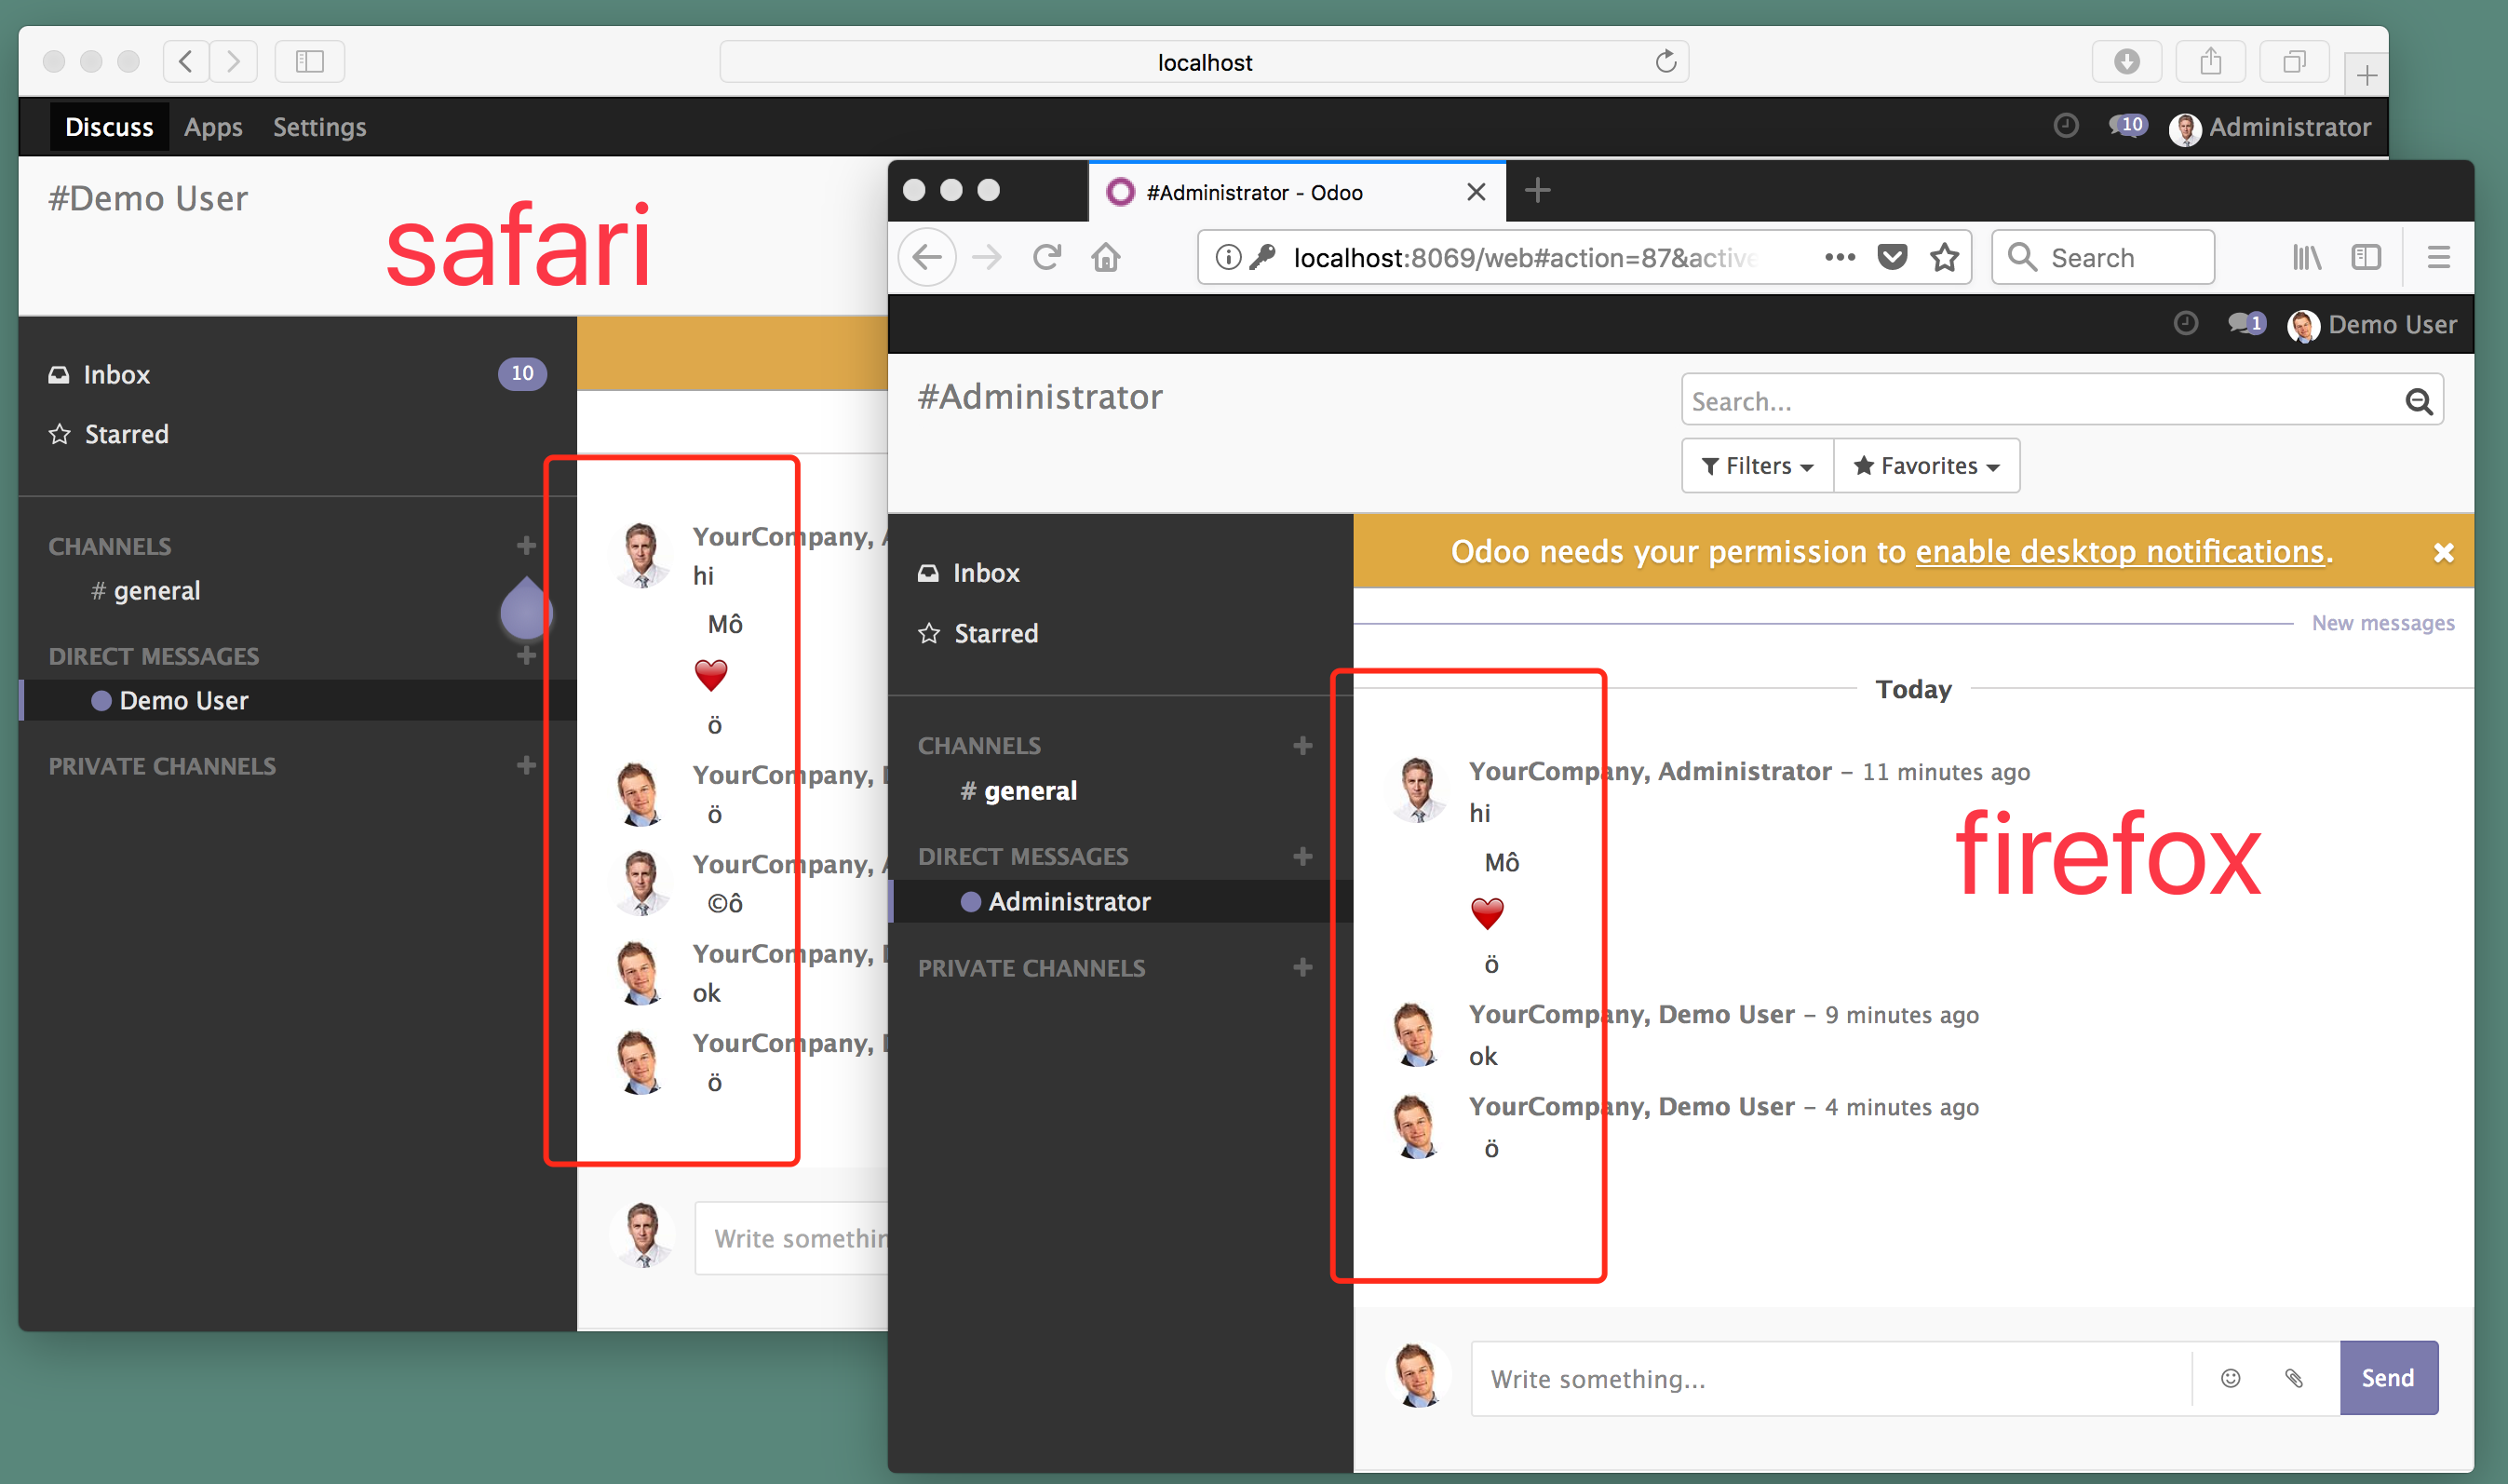Open Favorites dropdown
This screenshot has height=1484, width=2508.
1927,466
